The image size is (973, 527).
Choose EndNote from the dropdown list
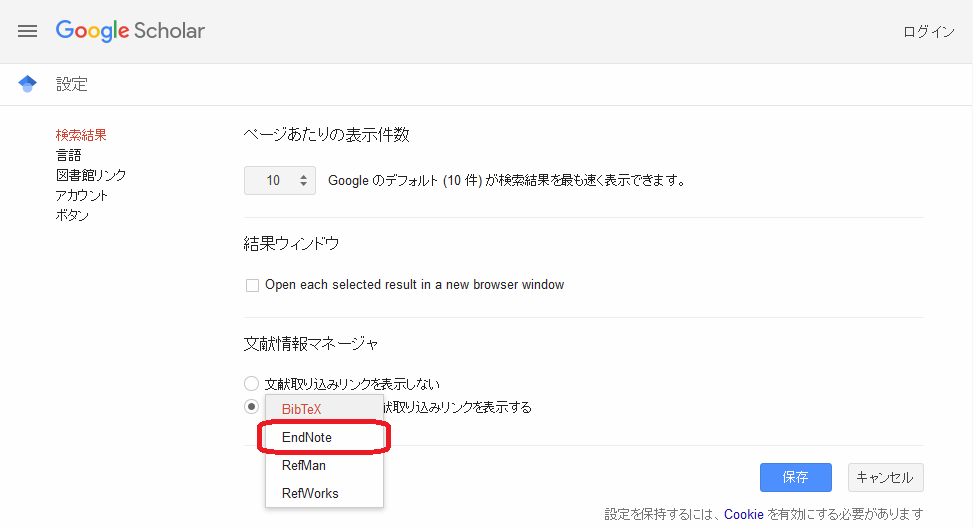[x=324, y=437]
